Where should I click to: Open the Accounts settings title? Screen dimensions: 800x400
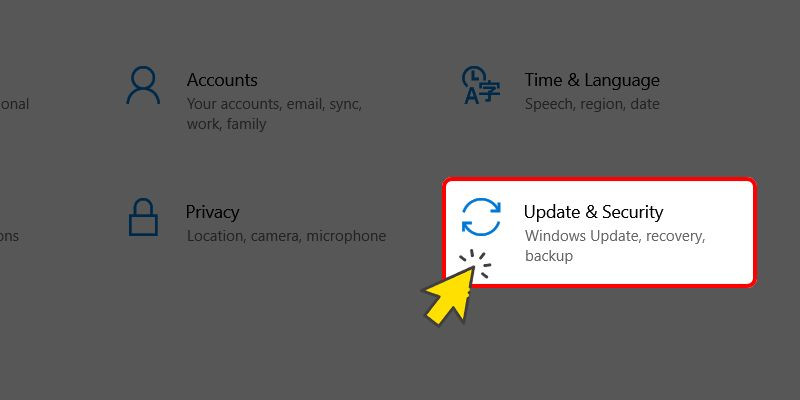tap(222, 80)
